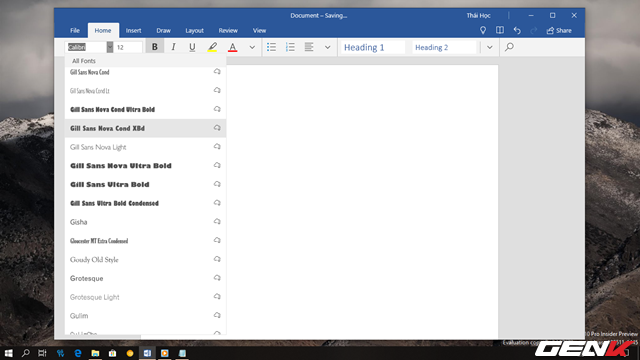
Task: Select Gill Sans Nova Cond font
Action: point(145,72)
